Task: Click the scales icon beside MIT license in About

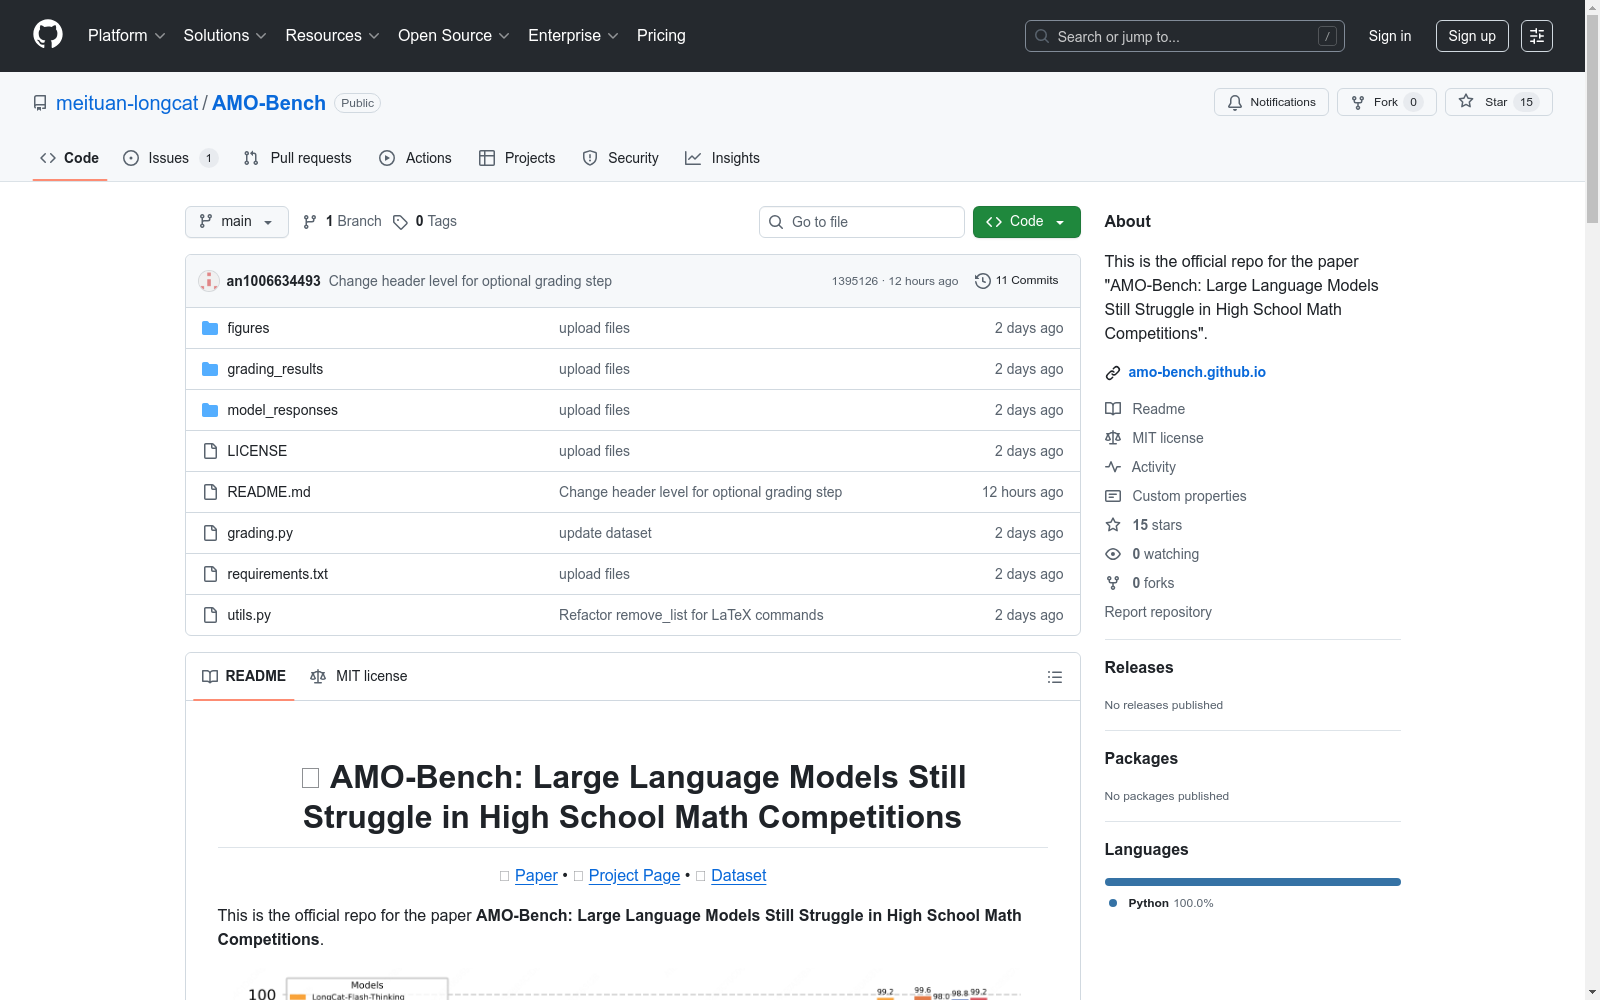Action: [x=1113, y=438]
